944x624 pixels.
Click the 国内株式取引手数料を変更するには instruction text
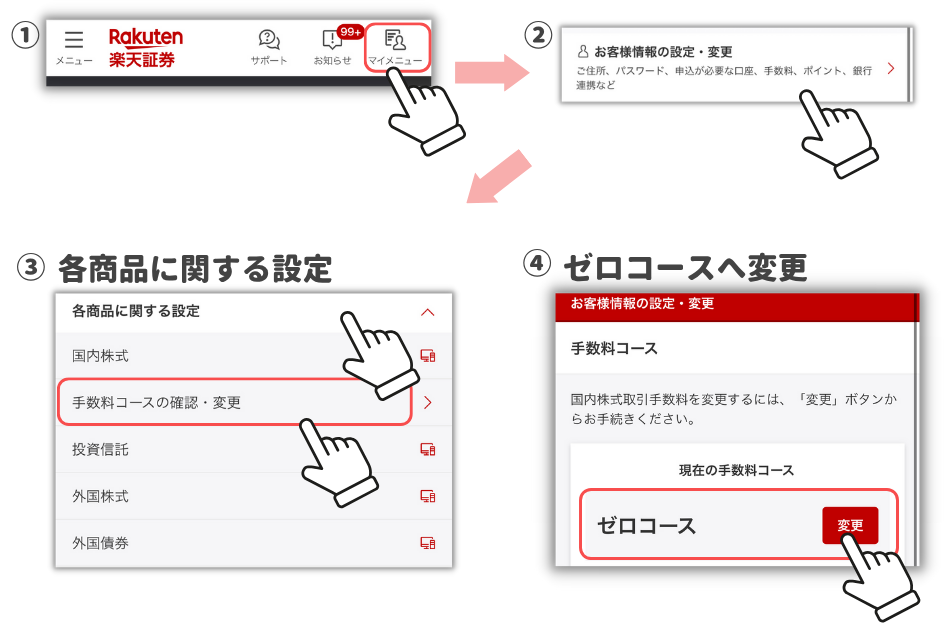click(x=734, y=409)
